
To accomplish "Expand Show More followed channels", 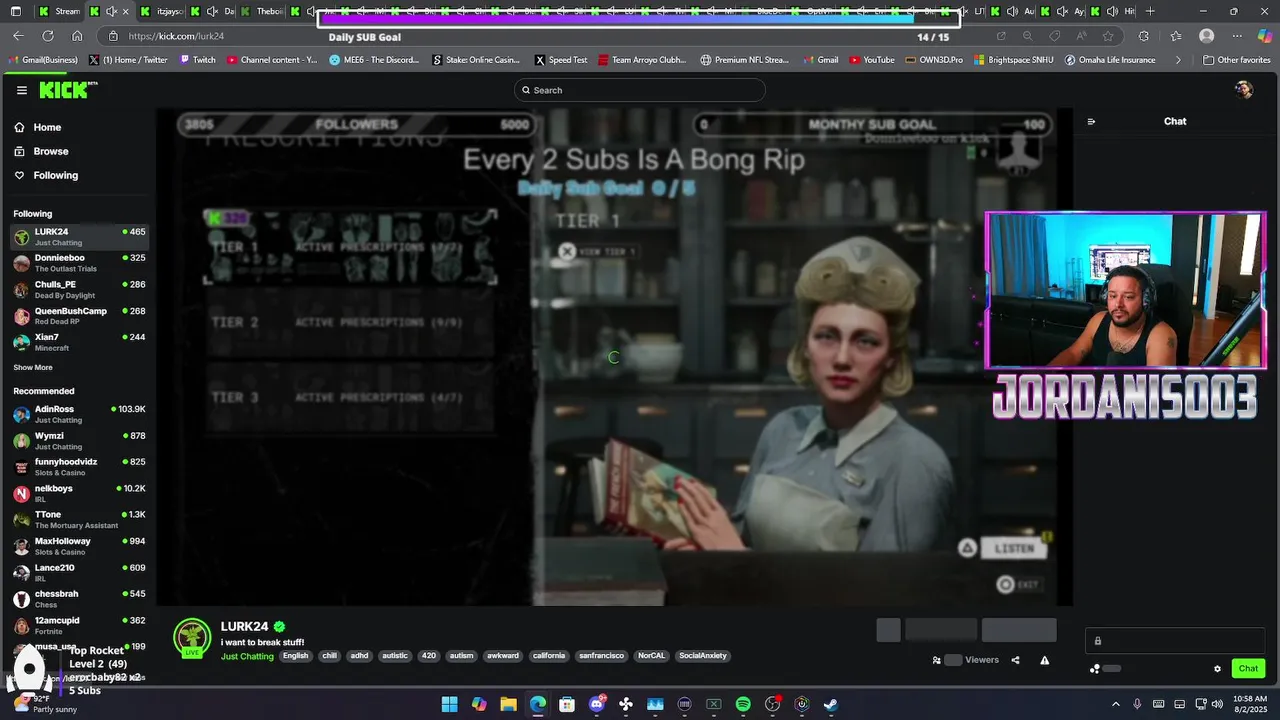I will [33, 367].
